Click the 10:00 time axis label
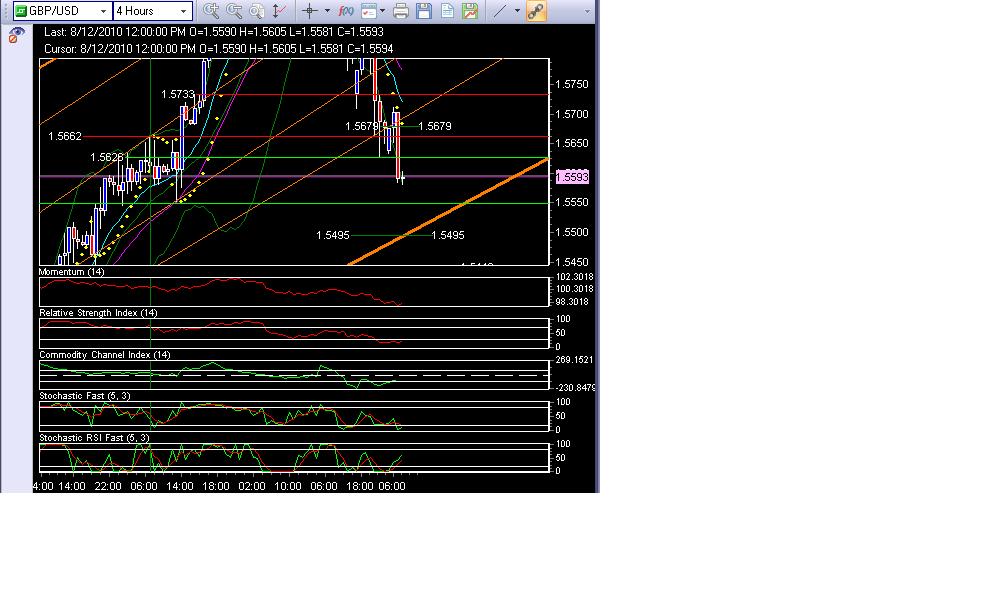983x611 pixels. [288, 486]
